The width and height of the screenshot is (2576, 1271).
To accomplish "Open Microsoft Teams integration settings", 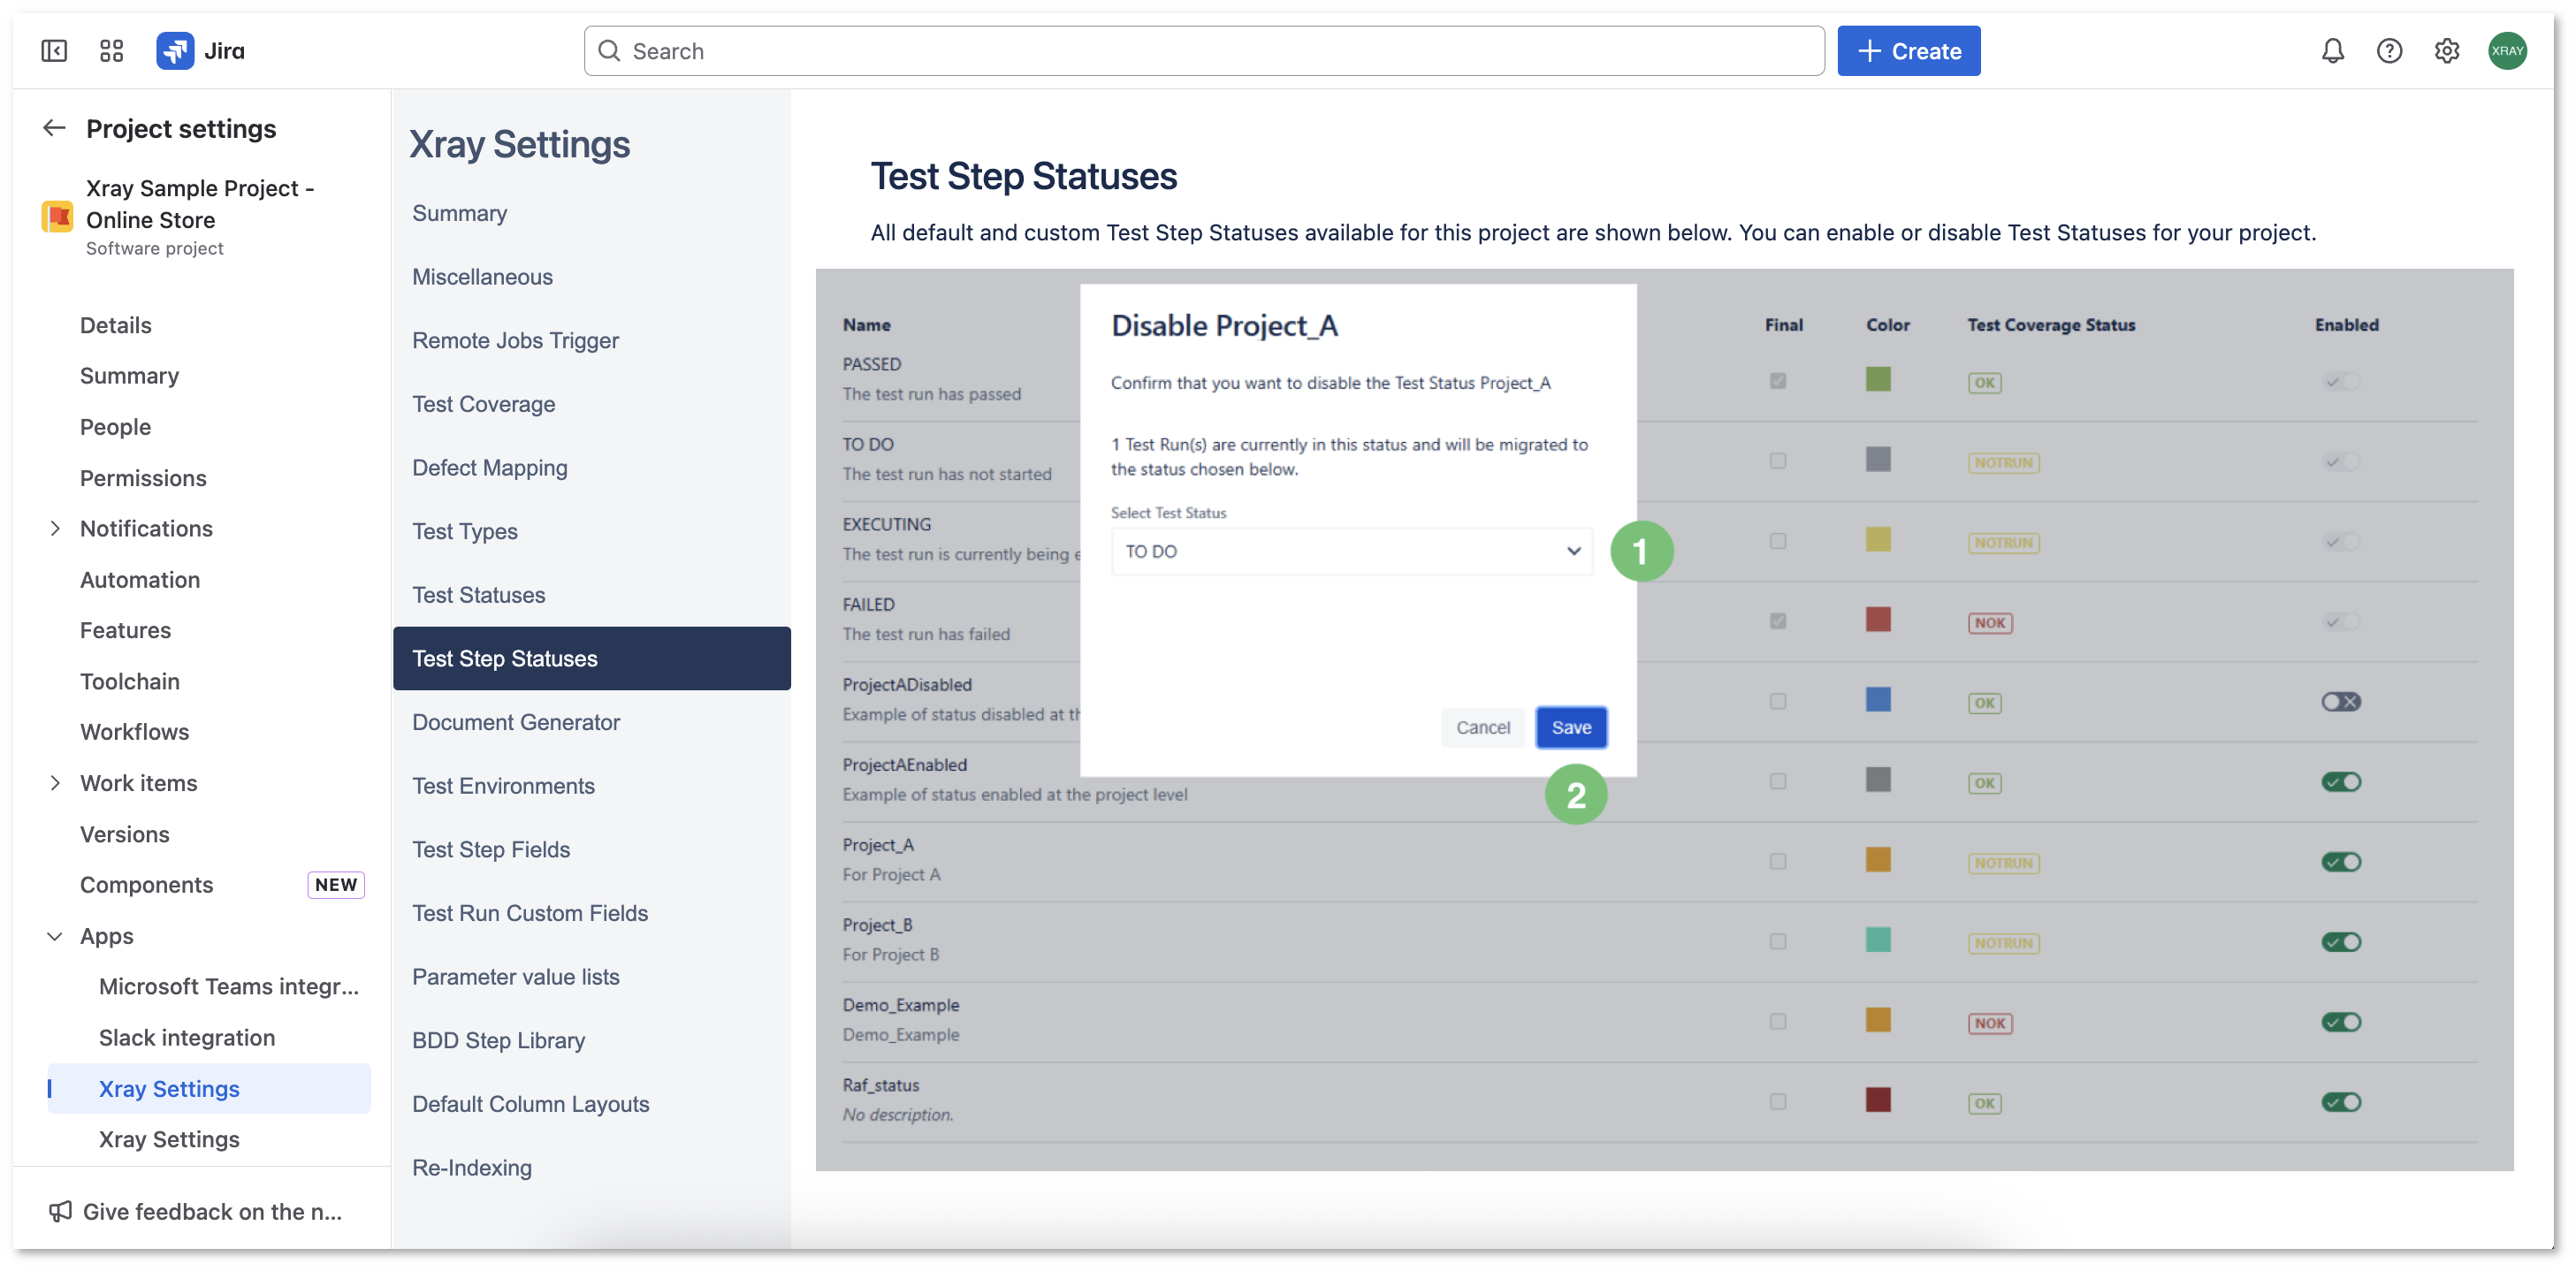I will coord(228,986).
